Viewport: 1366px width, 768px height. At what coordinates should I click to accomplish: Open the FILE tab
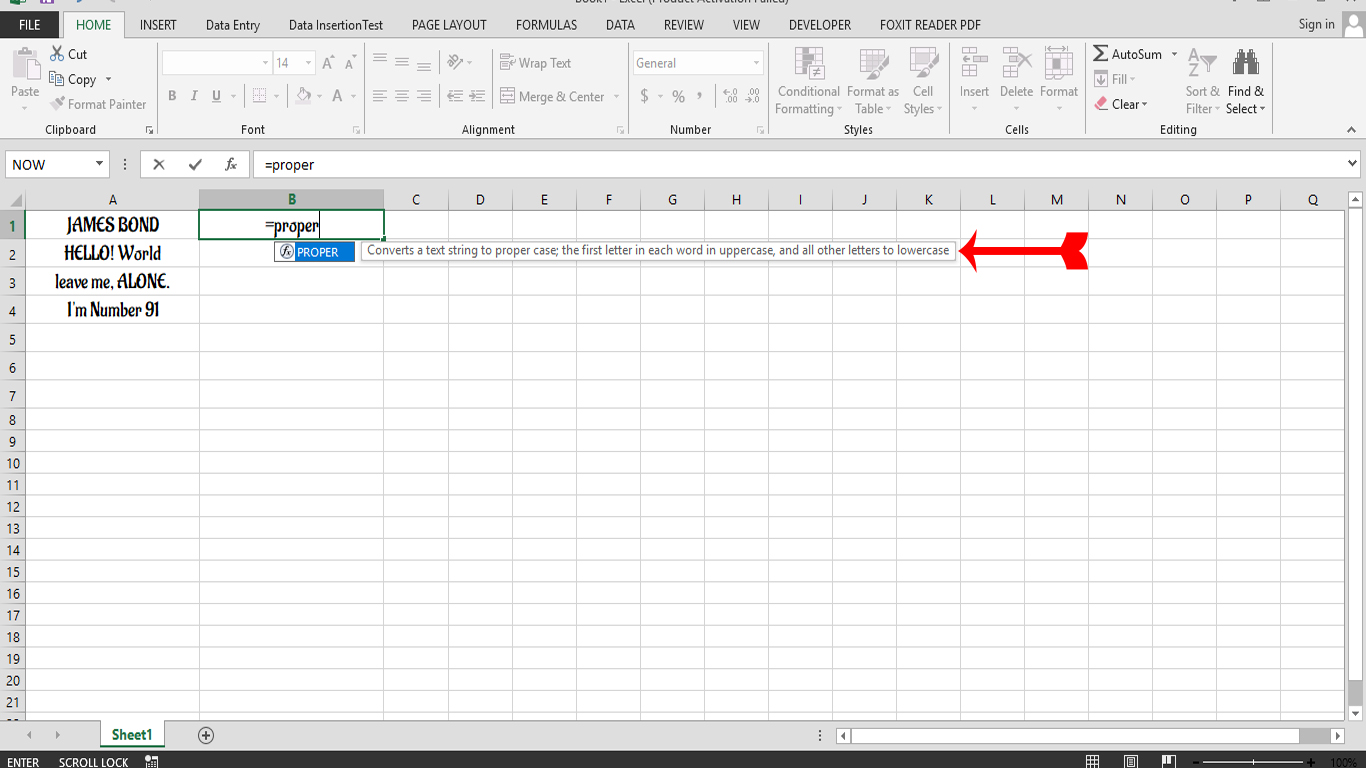click(x=30, y=25)
